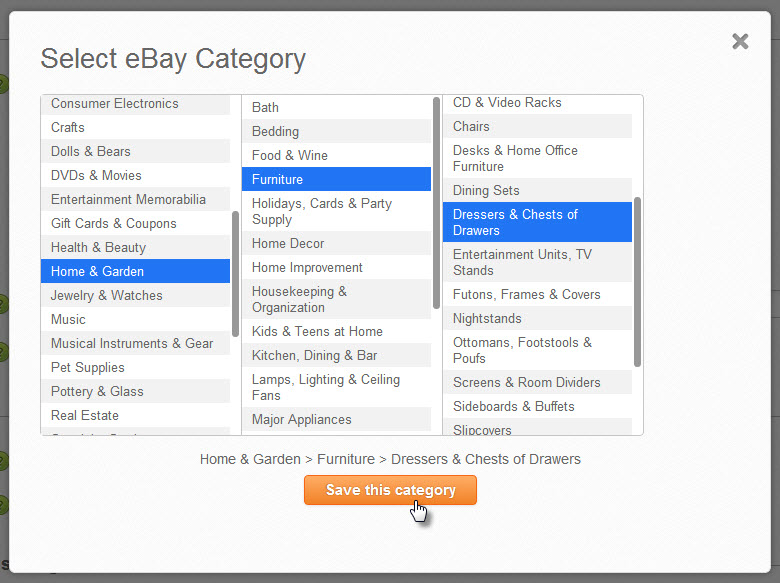Choose Sideboards & Buffets option
The width and height of the screenshot is (780, 583).
[514, 407]
